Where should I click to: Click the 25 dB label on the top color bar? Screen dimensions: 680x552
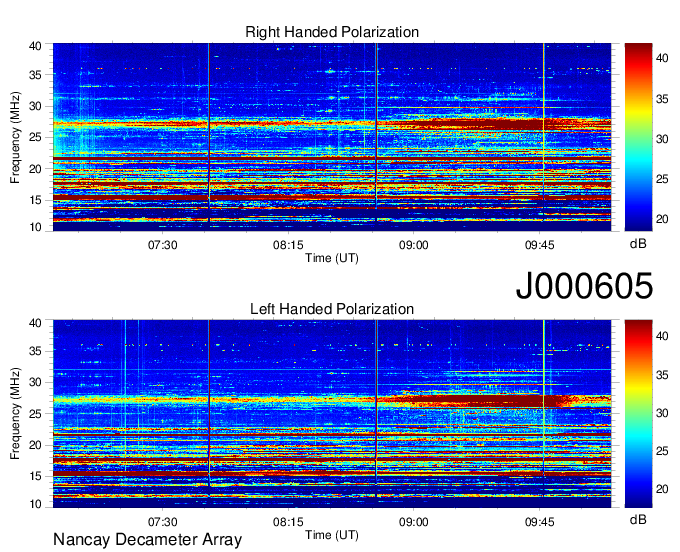tap(662, 179)
